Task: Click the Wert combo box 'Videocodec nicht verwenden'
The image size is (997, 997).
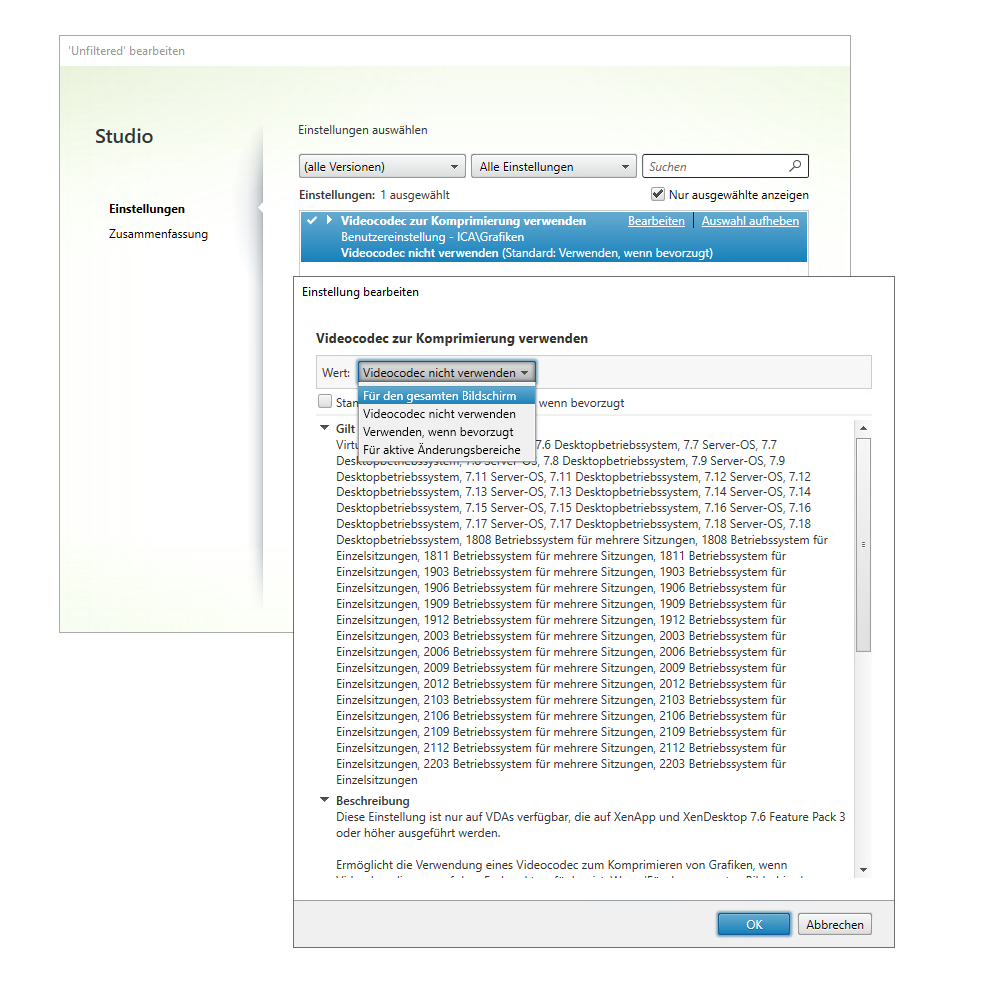Action: 446,373
